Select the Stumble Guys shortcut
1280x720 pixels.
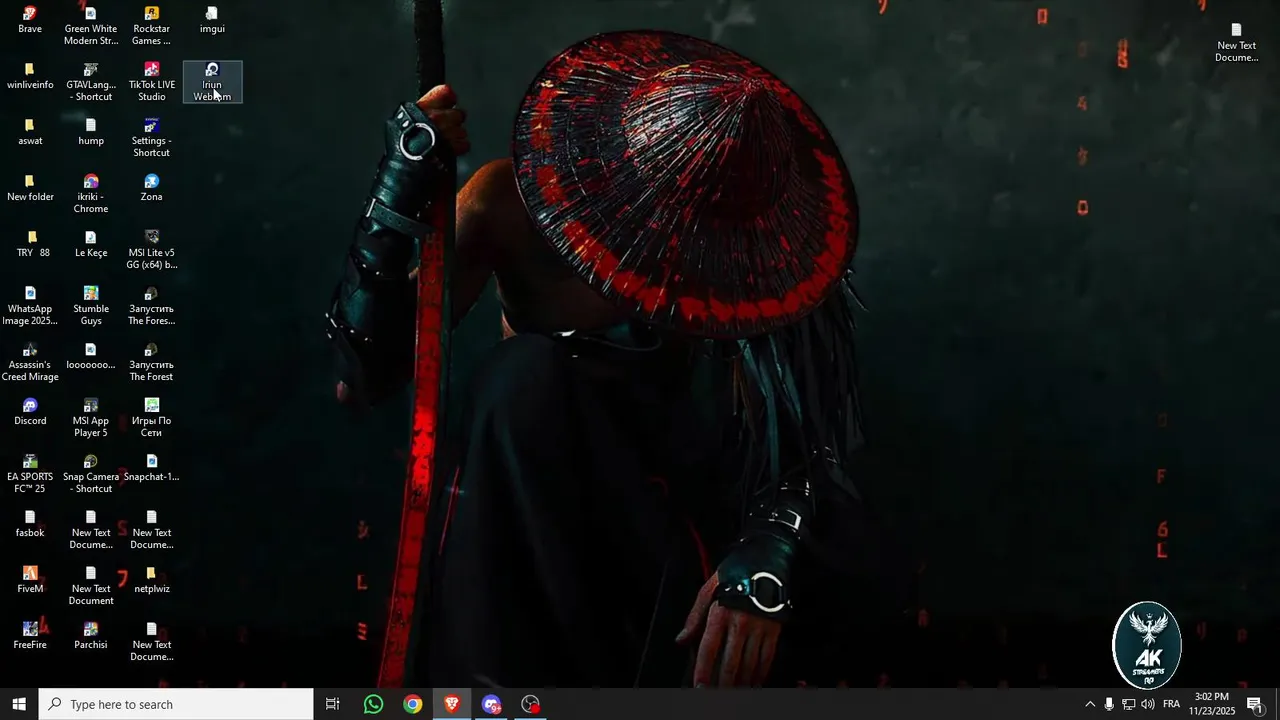pos(91,307)
